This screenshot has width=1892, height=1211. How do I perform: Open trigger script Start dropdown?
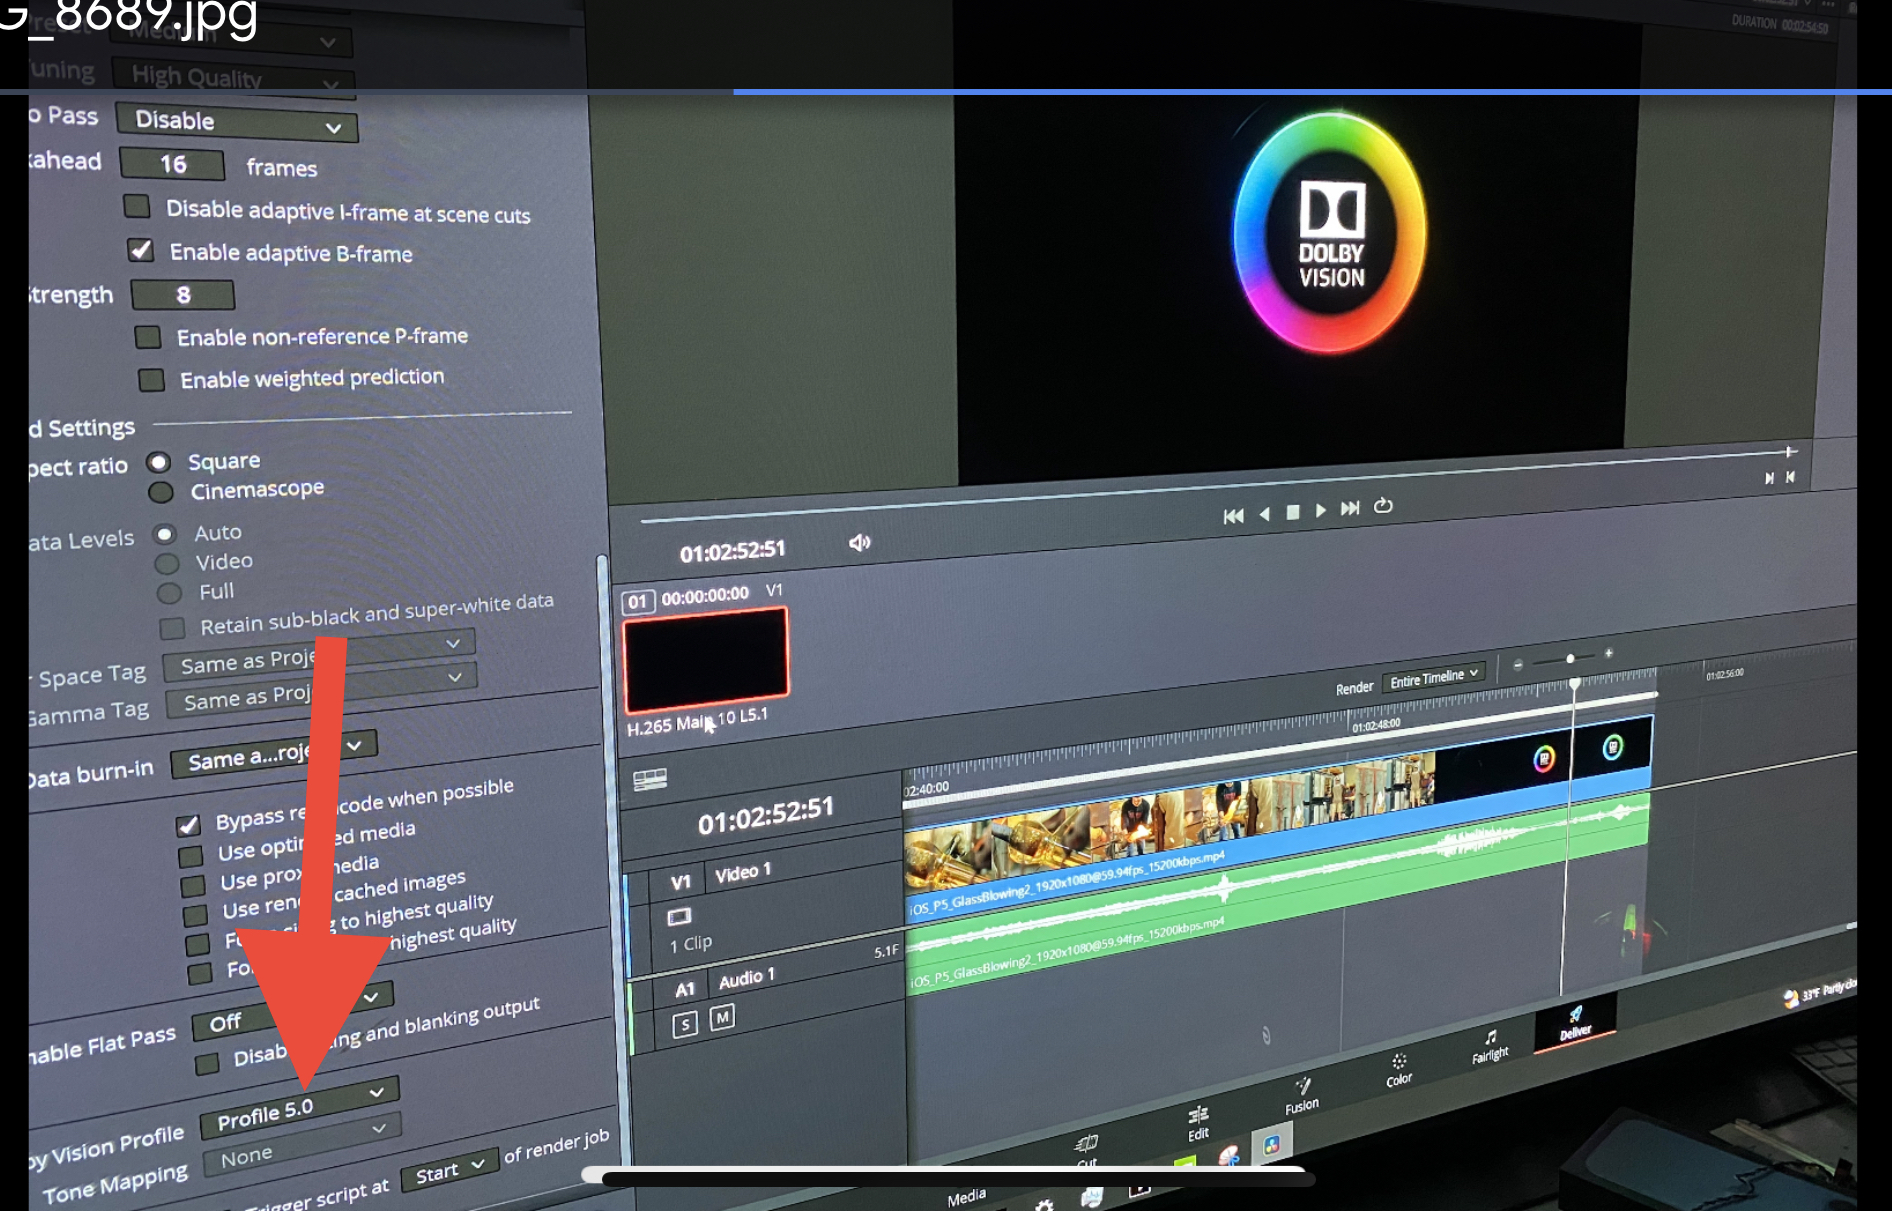click(449, 1170)
